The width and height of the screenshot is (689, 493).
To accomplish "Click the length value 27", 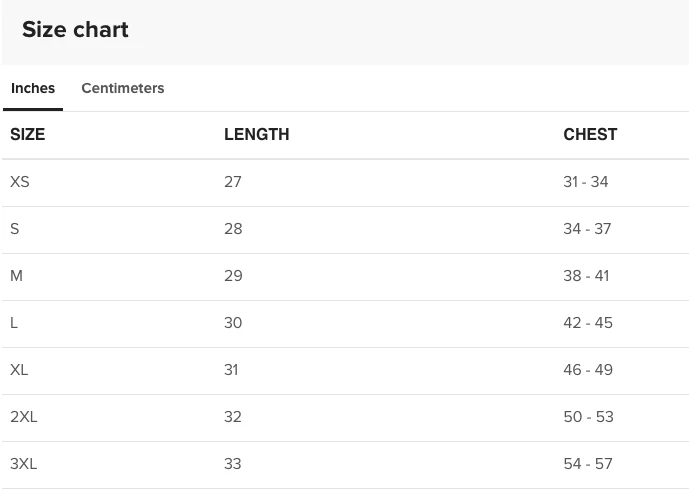I will 233,182.
